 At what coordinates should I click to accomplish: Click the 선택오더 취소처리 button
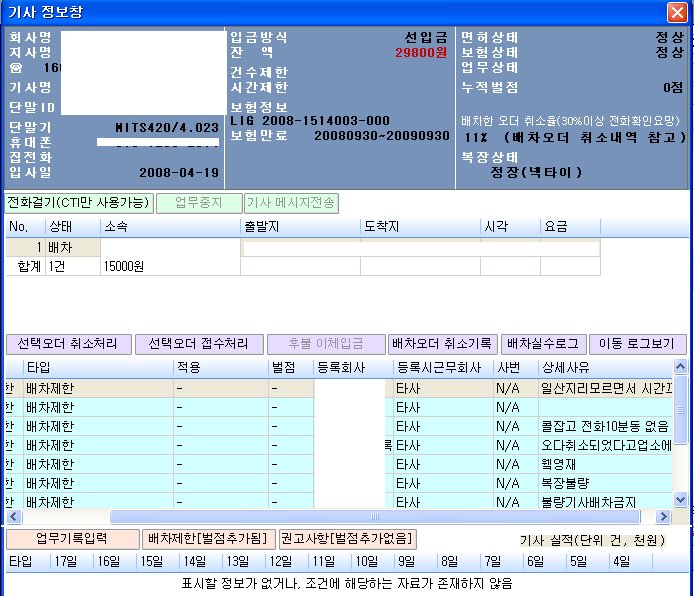tap(68, 344)
